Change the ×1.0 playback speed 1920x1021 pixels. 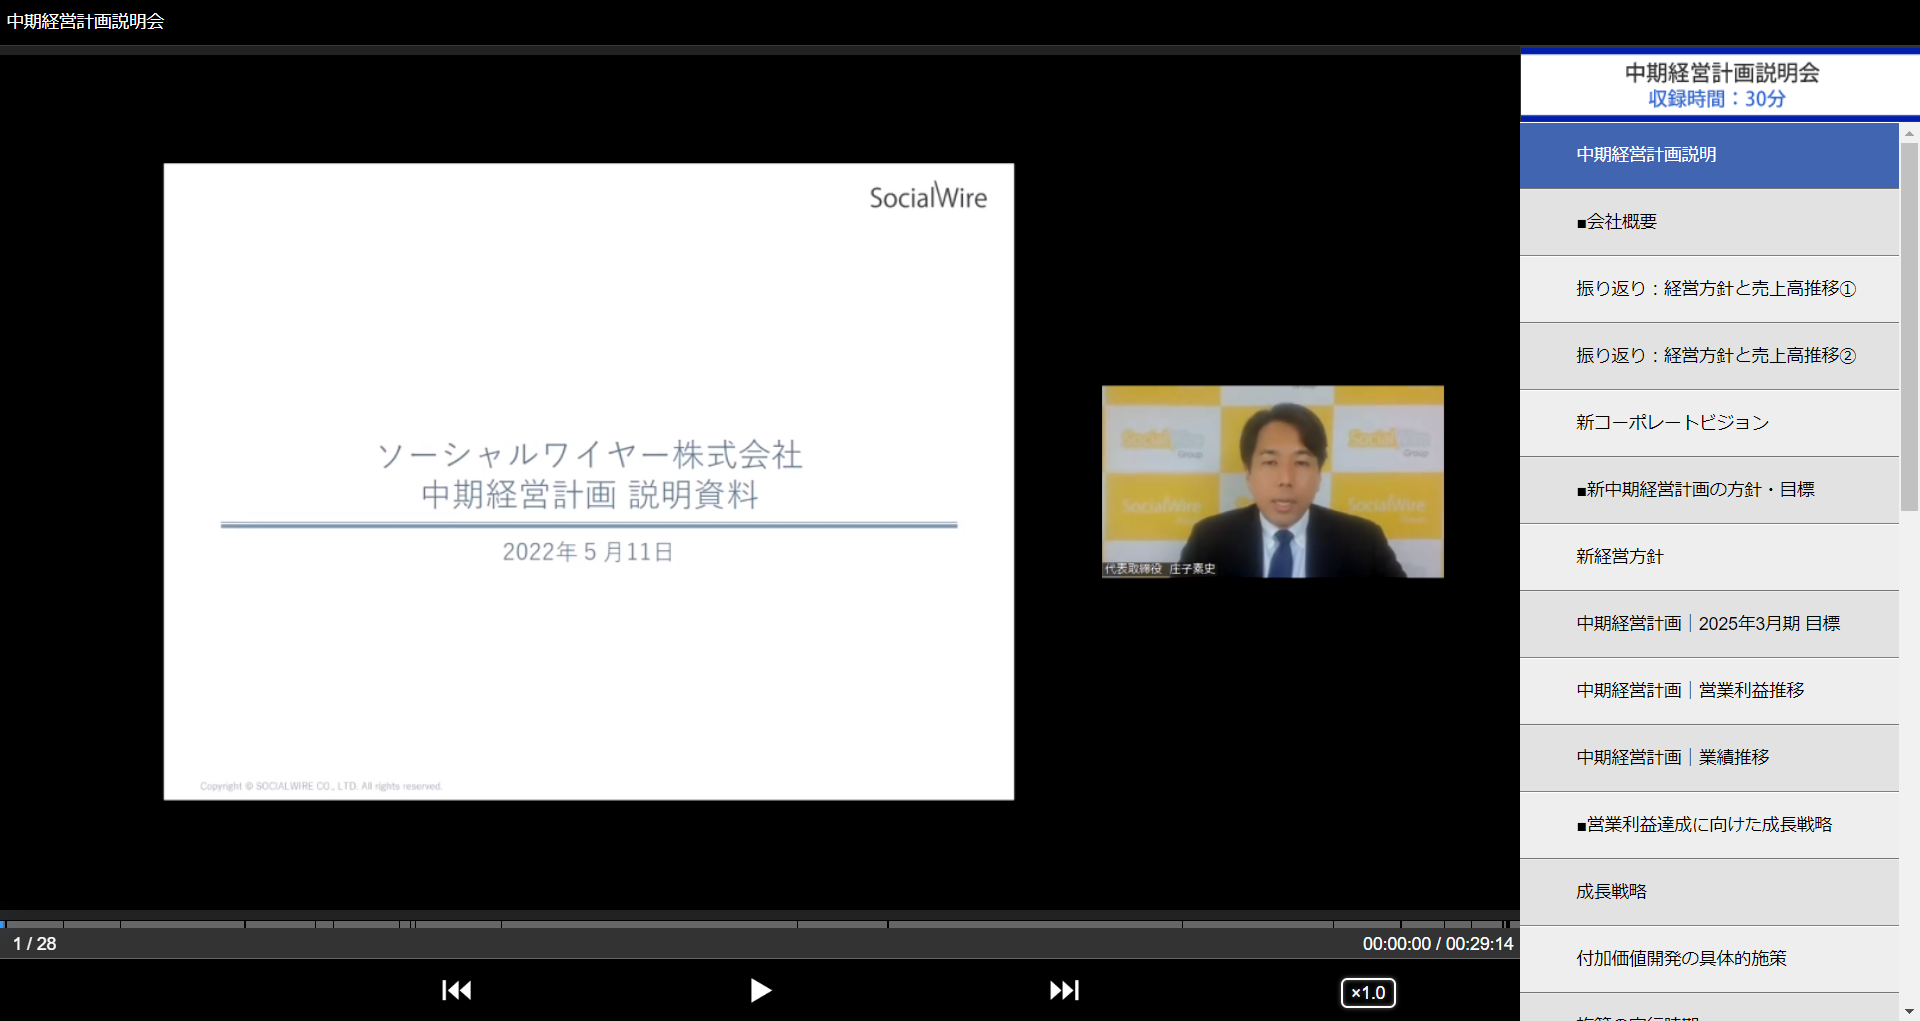click(1368, 992)
